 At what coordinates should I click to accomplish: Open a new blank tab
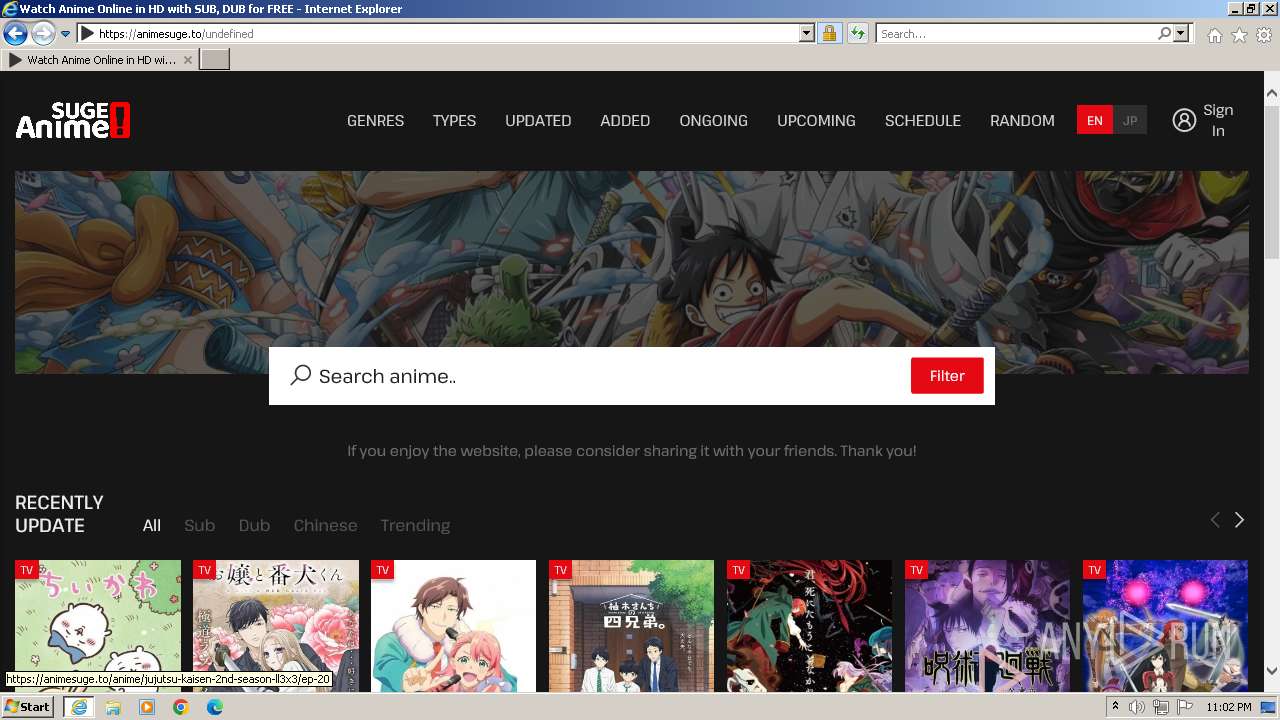tap(215, 60)
